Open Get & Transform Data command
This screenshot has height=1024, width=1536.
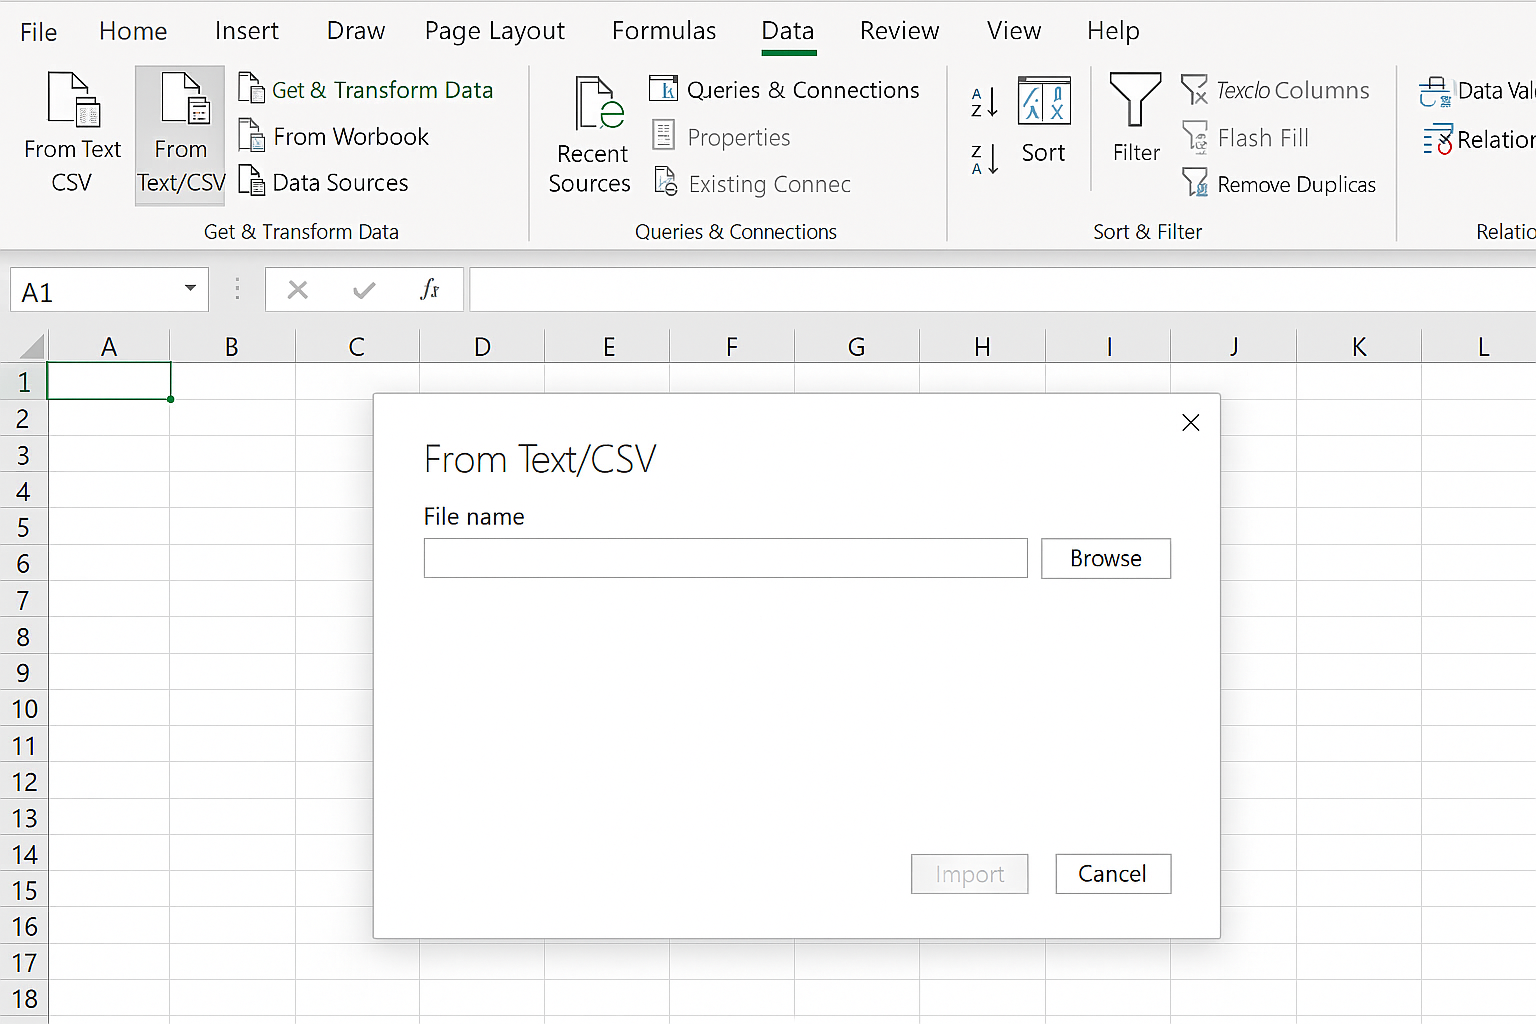click(366, 90)
